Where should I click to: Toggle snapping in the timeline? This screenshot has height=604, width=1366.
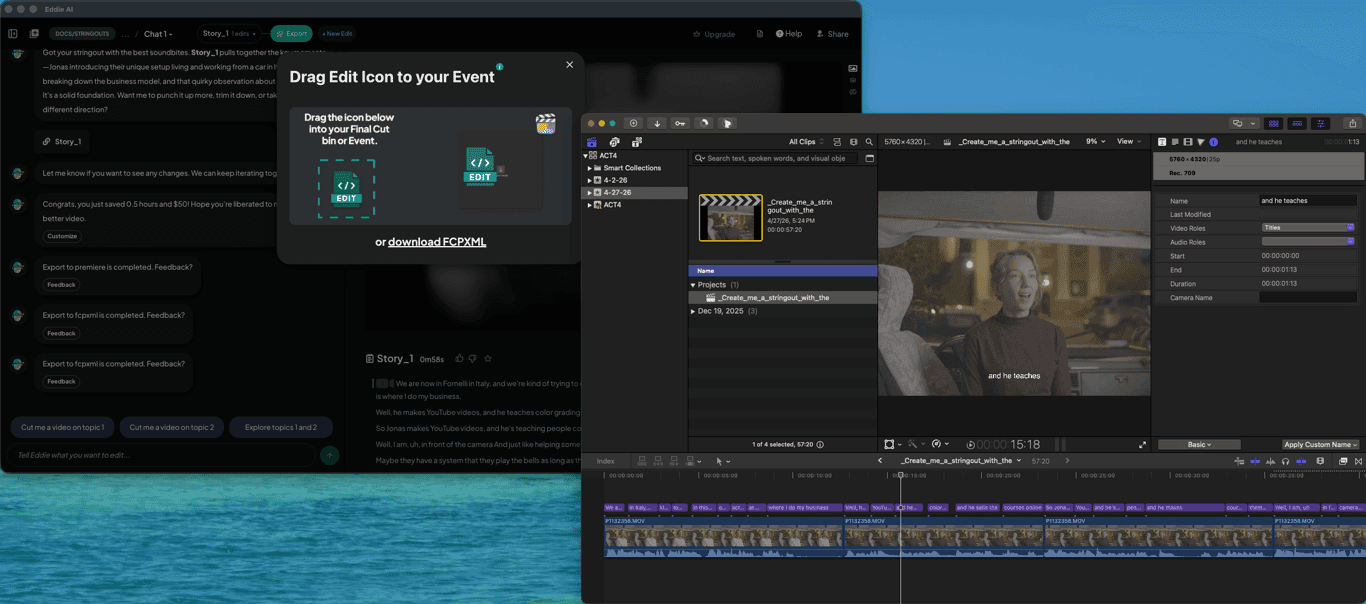pyautogui.click(x=1301, y=461)
